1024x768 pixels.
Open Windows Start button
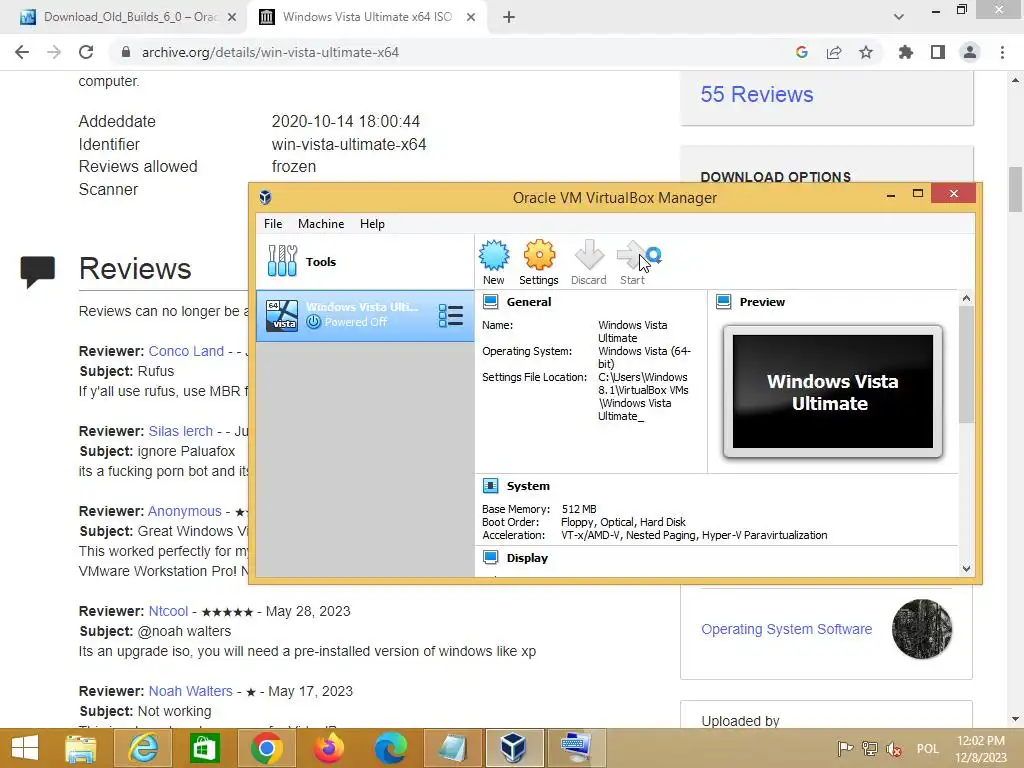pyautogui.click(x=25, y=748)
